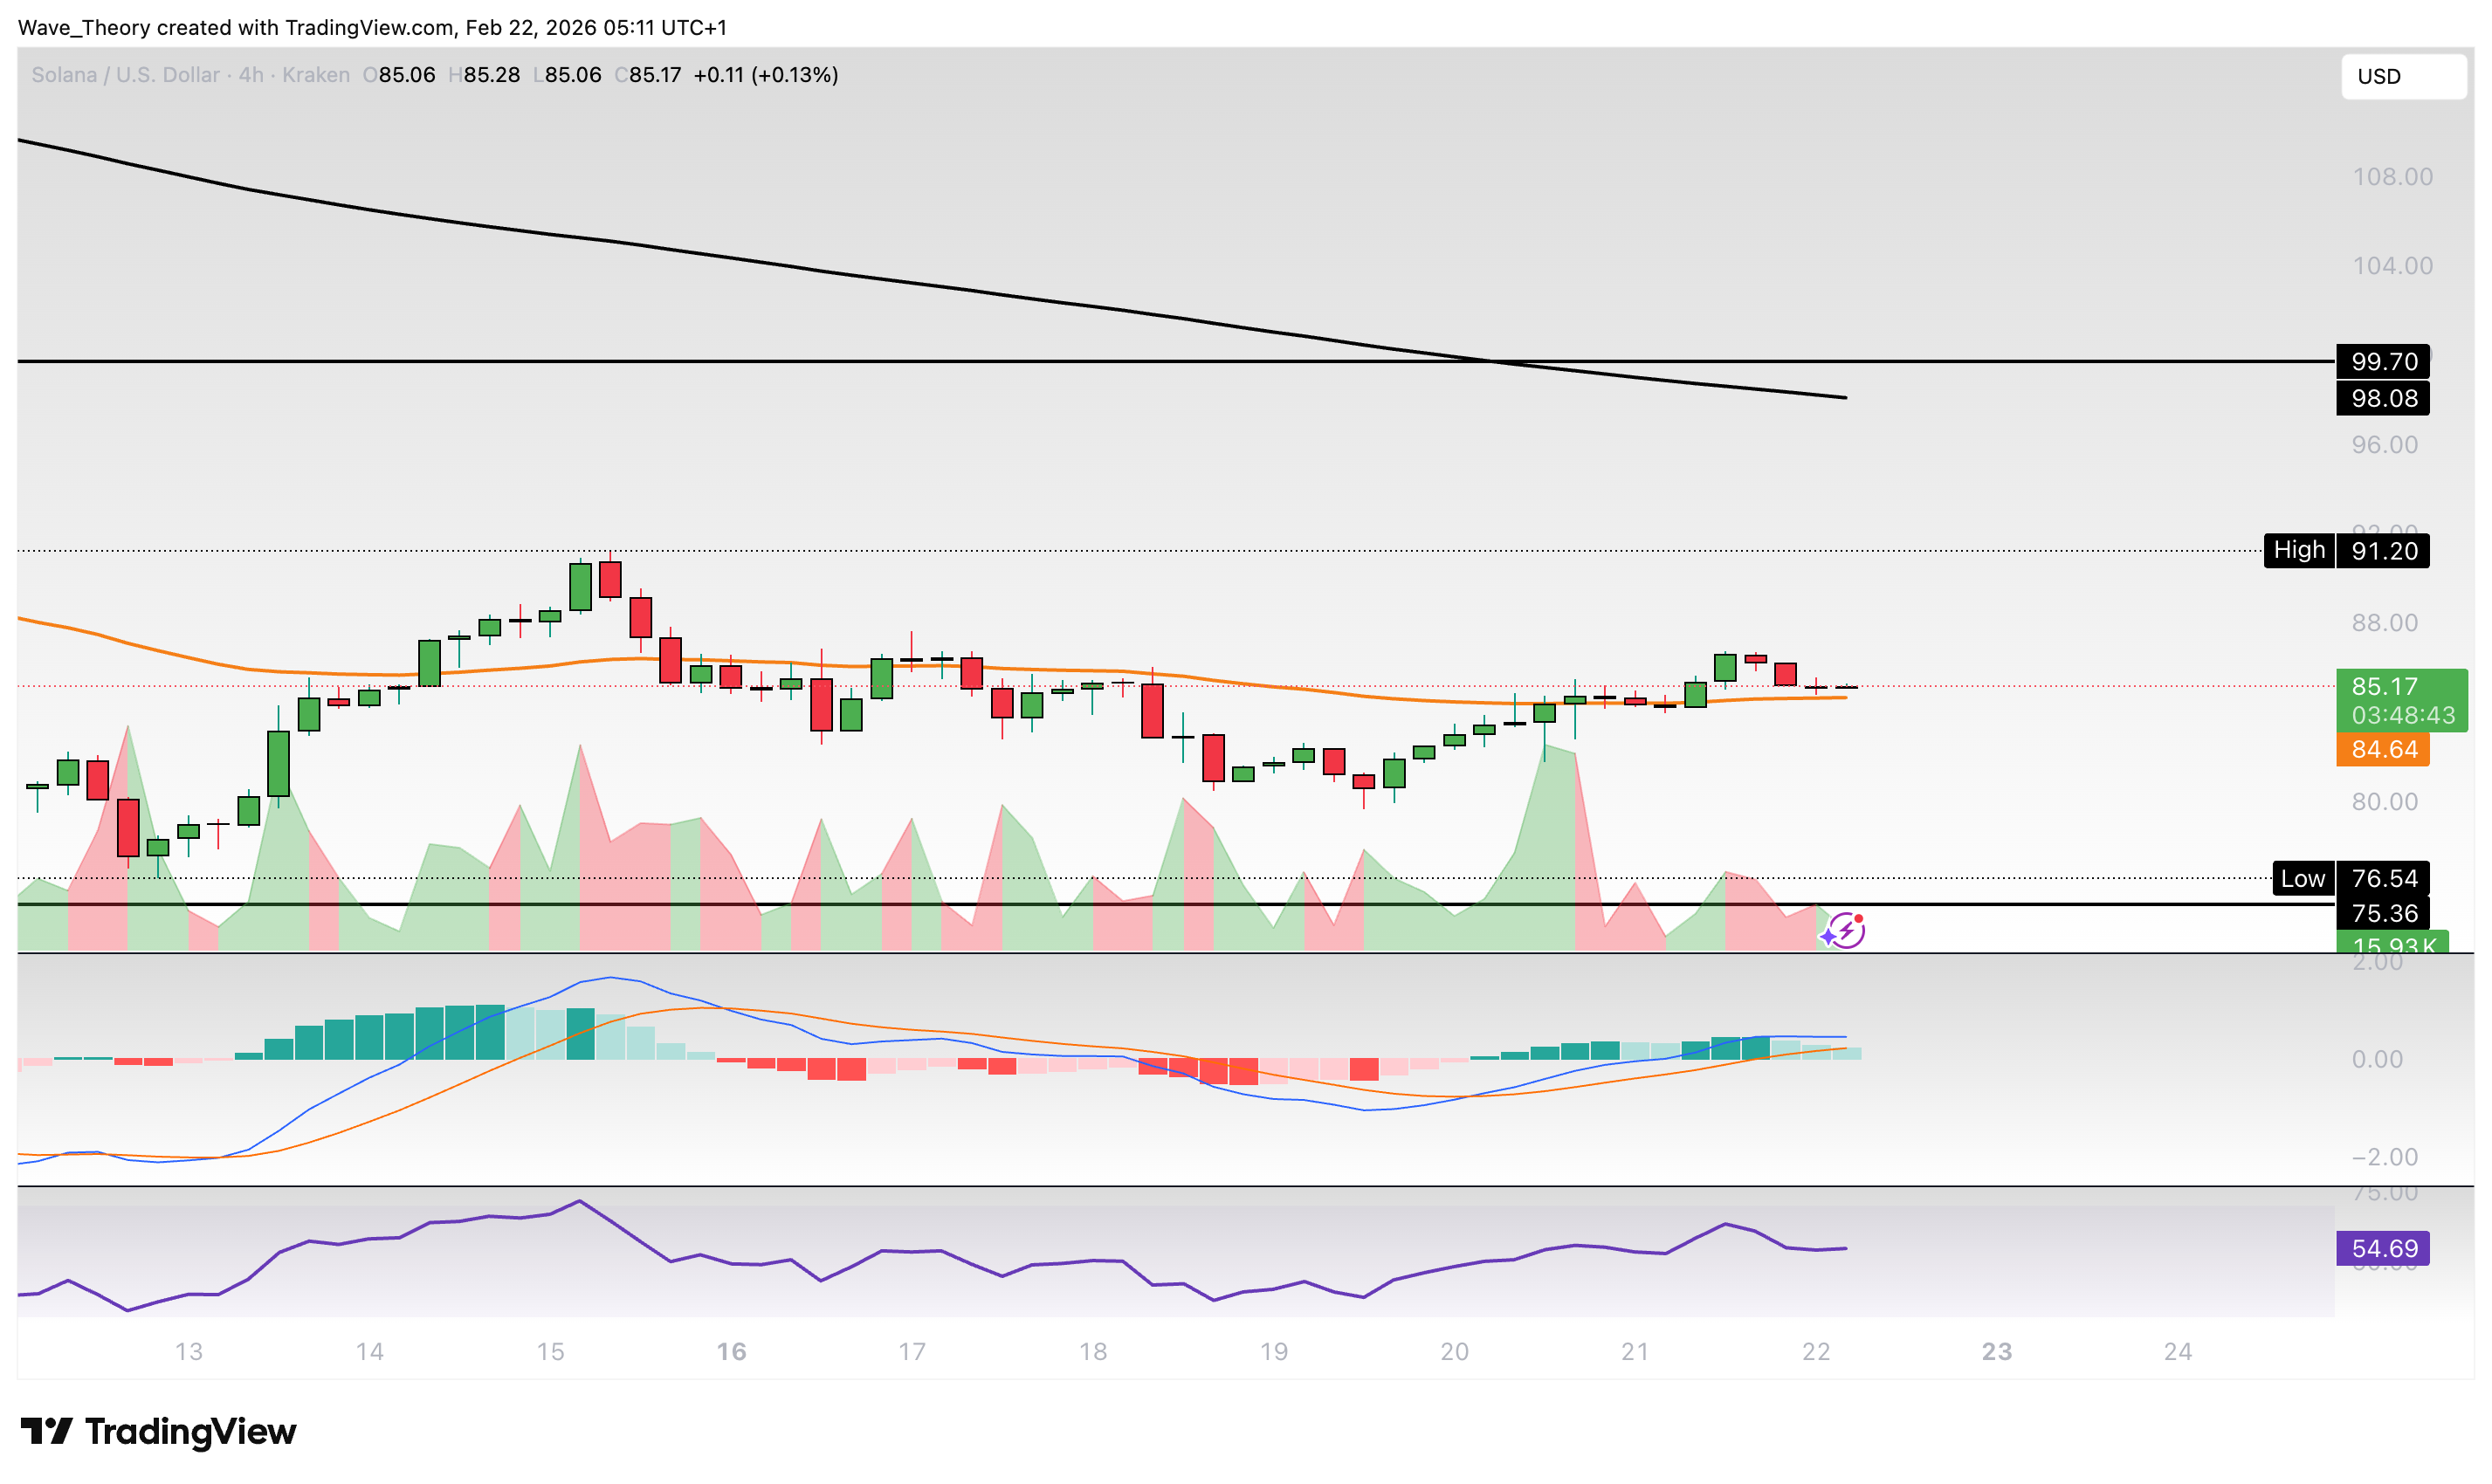Click the +0.11 (+0.13%) change value
This screenshot has width=2492, height=1484.
coord(767,74)
